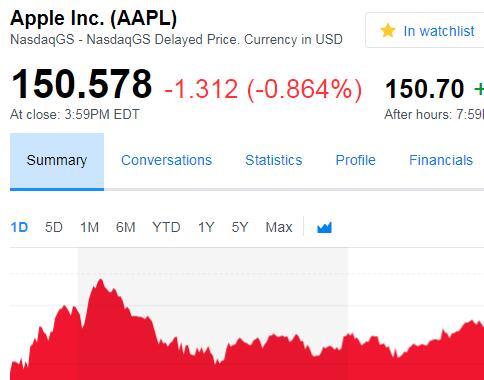484x380 pixels.
Task: Show the Max chart history
Action: [x=279, y=227]
